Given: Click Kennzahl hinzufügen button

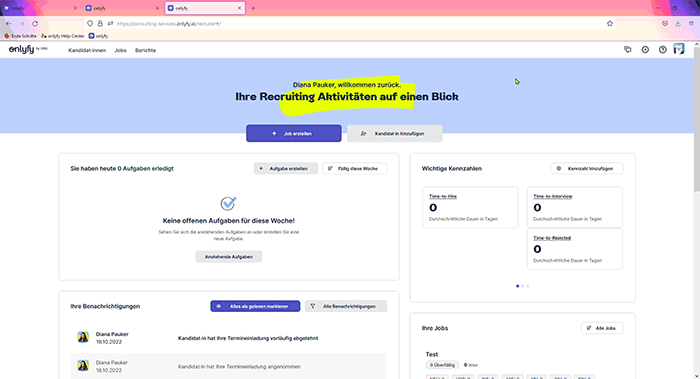Looking at the screenshot, I should tap(587, 168).
